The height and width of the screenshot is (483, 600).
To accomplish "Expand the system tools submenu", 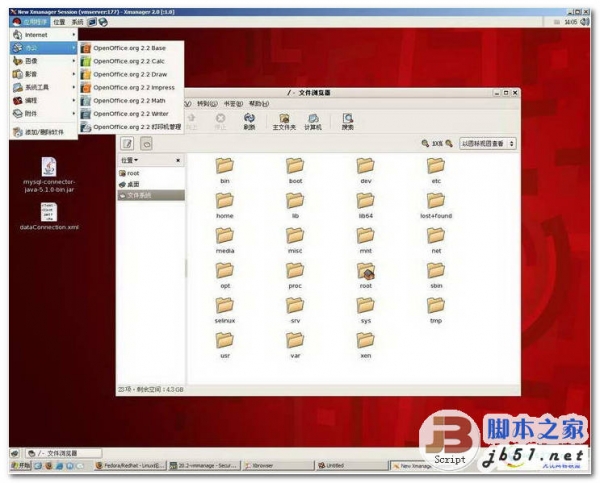I will pos(44,87).
